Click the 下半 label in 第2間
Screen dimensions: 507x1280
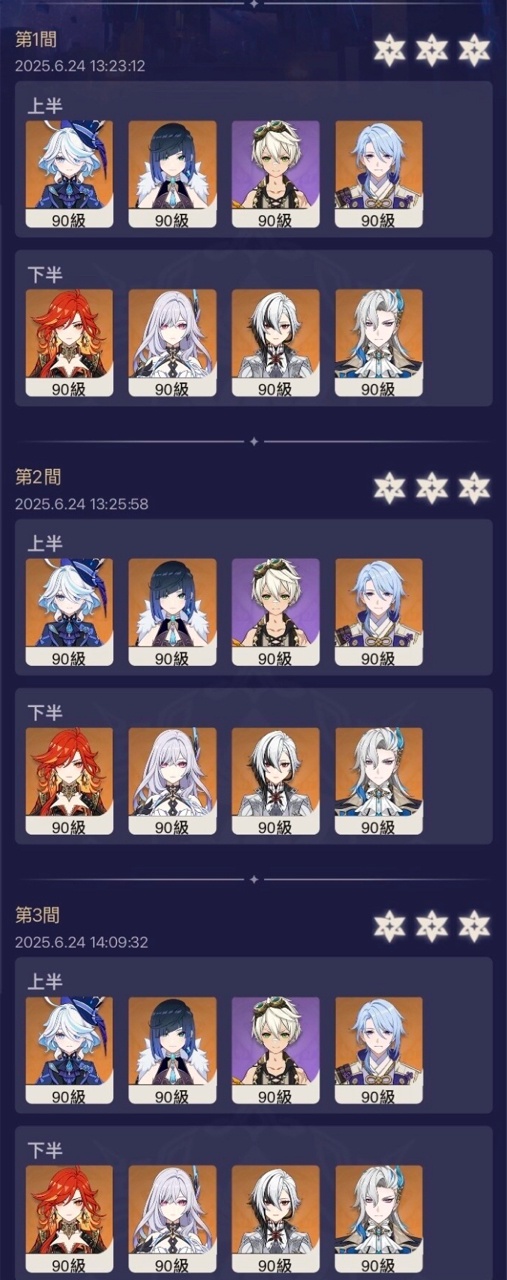click(45, 712)
